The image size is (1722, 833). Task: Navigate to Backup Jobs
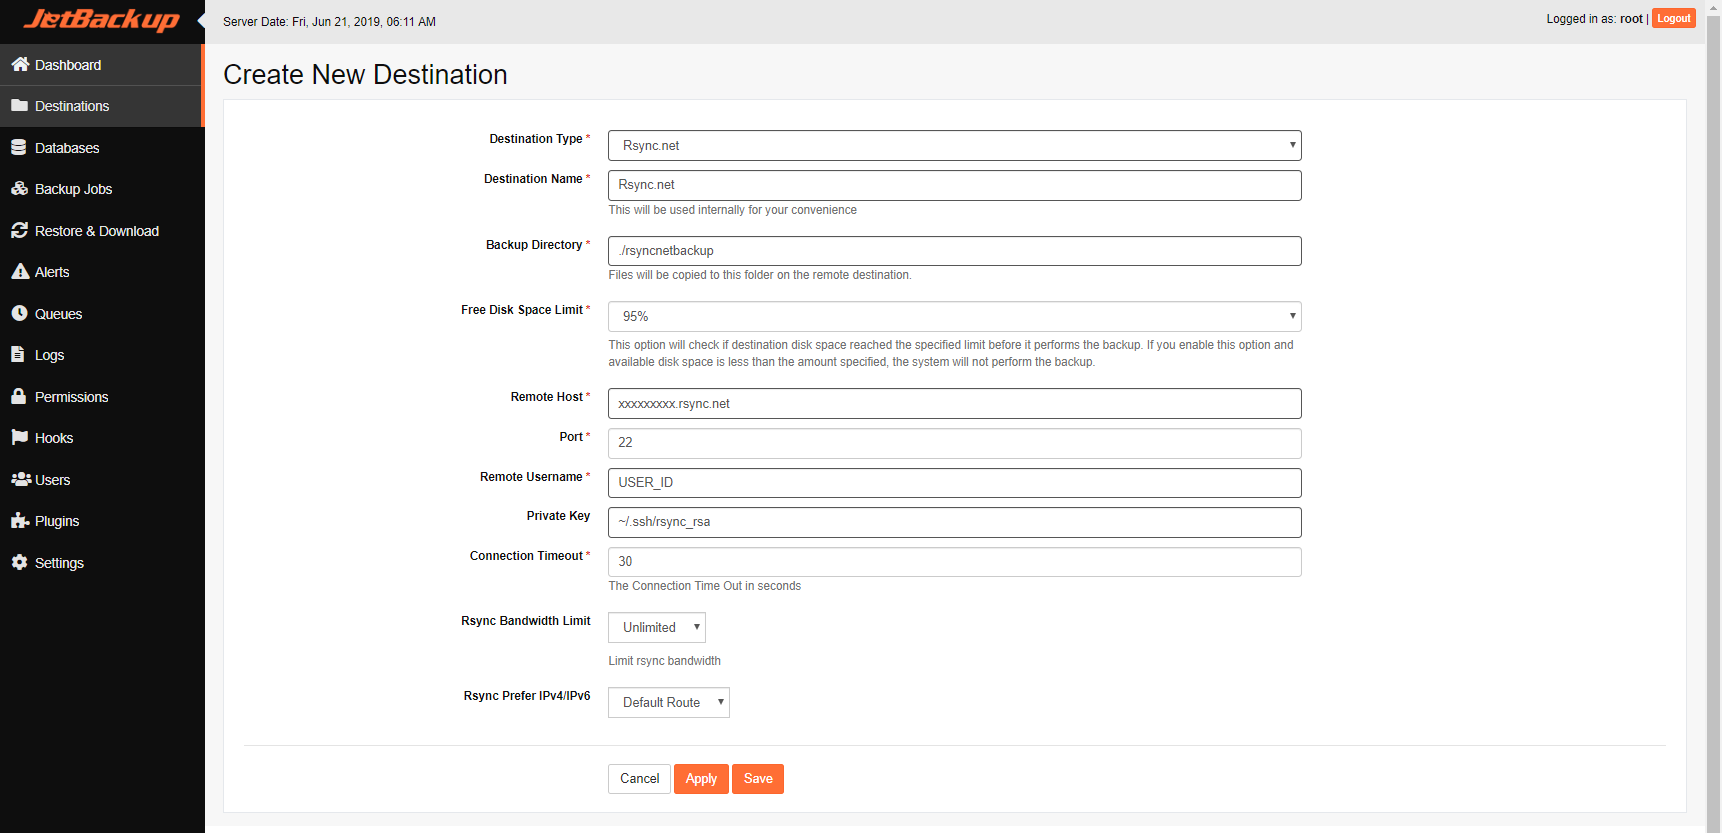tap(102, 189)
